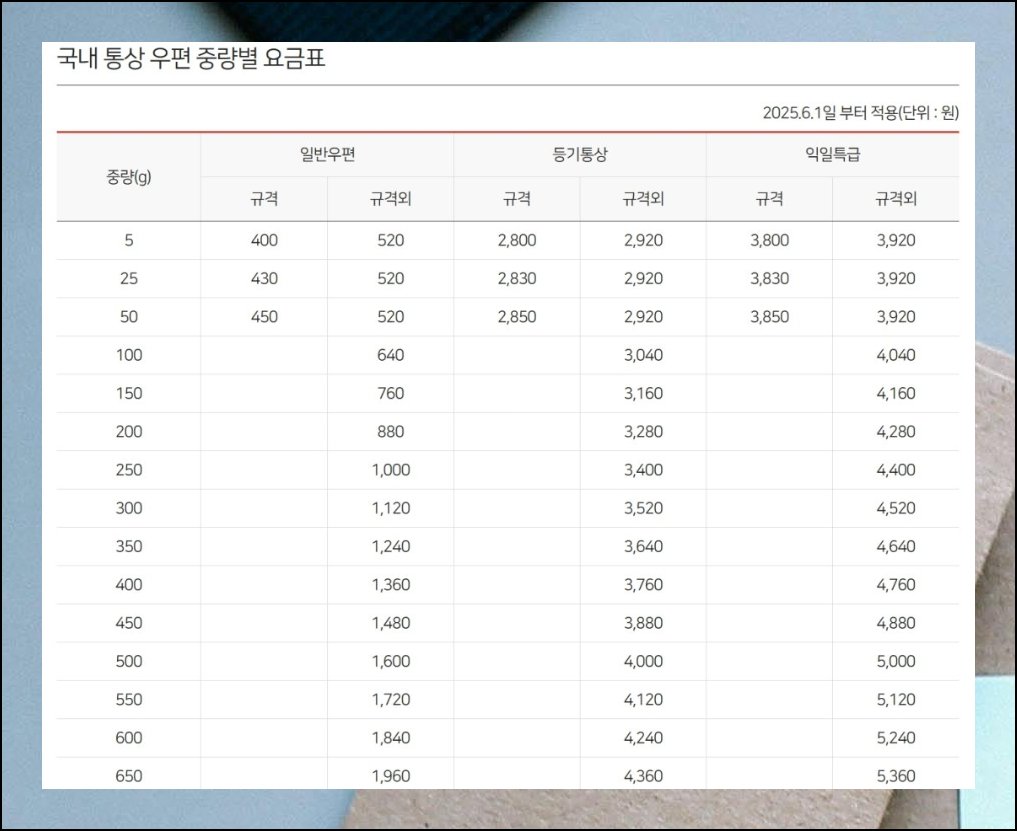
Task: Click fee '640' in the 100g row
Action: (390, 355)
